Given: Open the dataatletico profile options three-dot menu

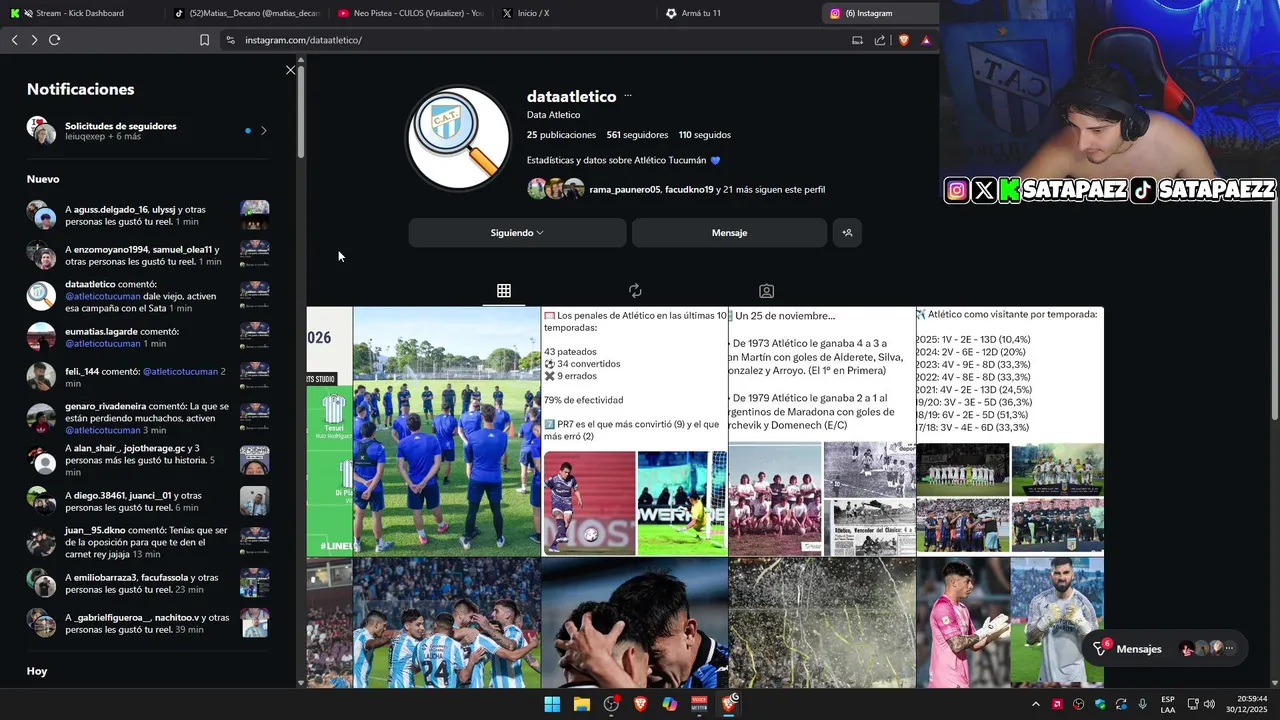Looking at the screenshot, I should pos(628,96).
